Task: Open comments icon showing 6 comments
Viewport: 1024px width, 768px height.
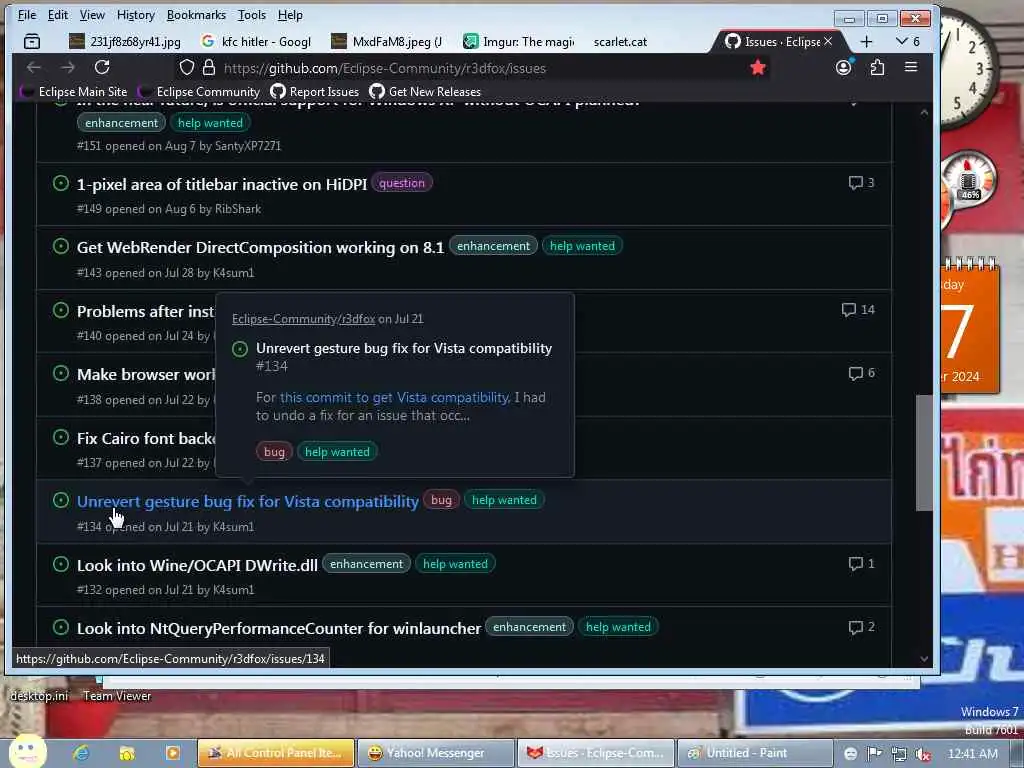Action: pos(855,374)
